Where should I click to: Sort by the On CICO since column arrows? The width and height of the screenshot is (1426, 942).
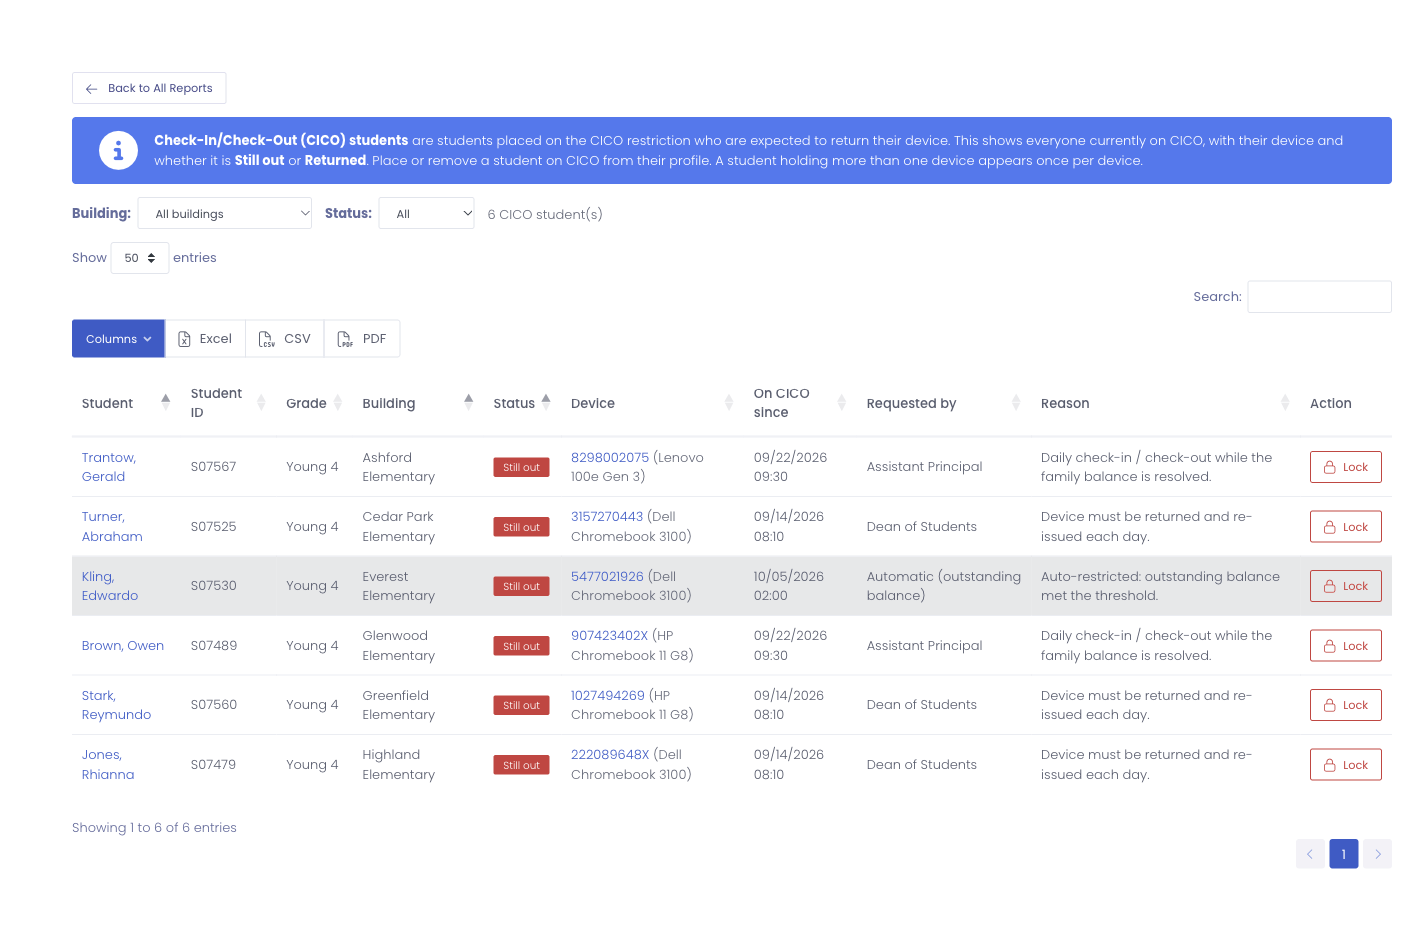(842, 403)
